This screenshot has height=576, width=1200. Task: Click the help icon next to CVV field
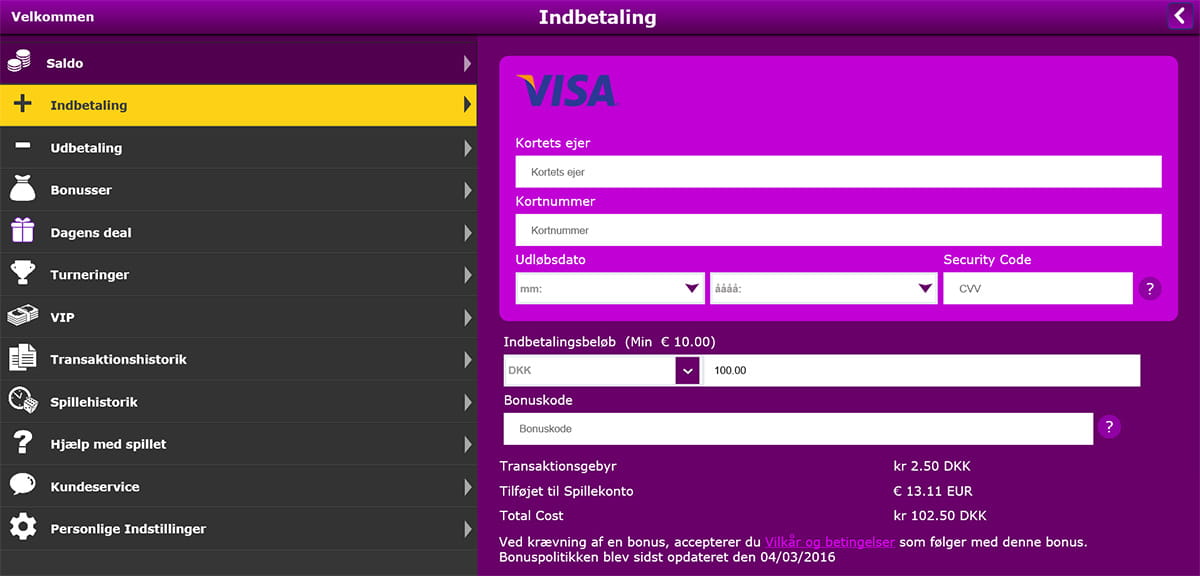pyautogui.click(x=1149, y=289)
